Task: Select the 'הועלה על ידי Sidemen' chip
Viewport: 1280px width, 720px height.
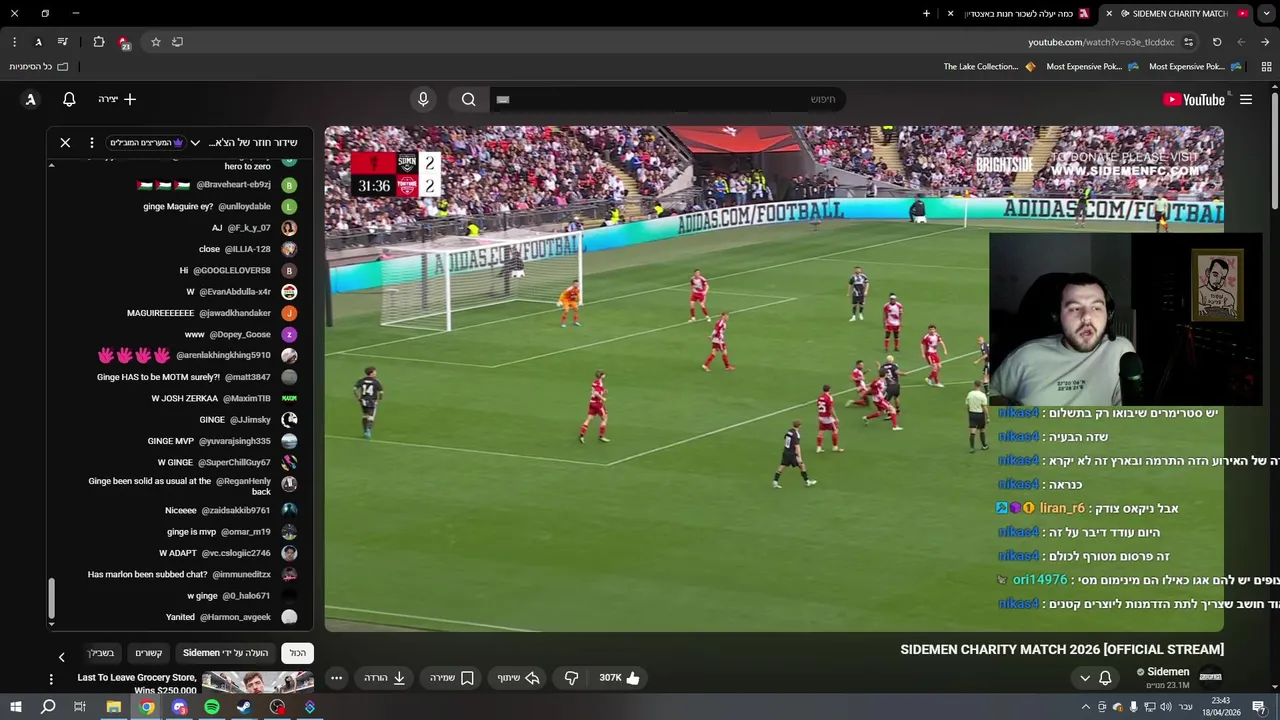Action: point(226,653)
